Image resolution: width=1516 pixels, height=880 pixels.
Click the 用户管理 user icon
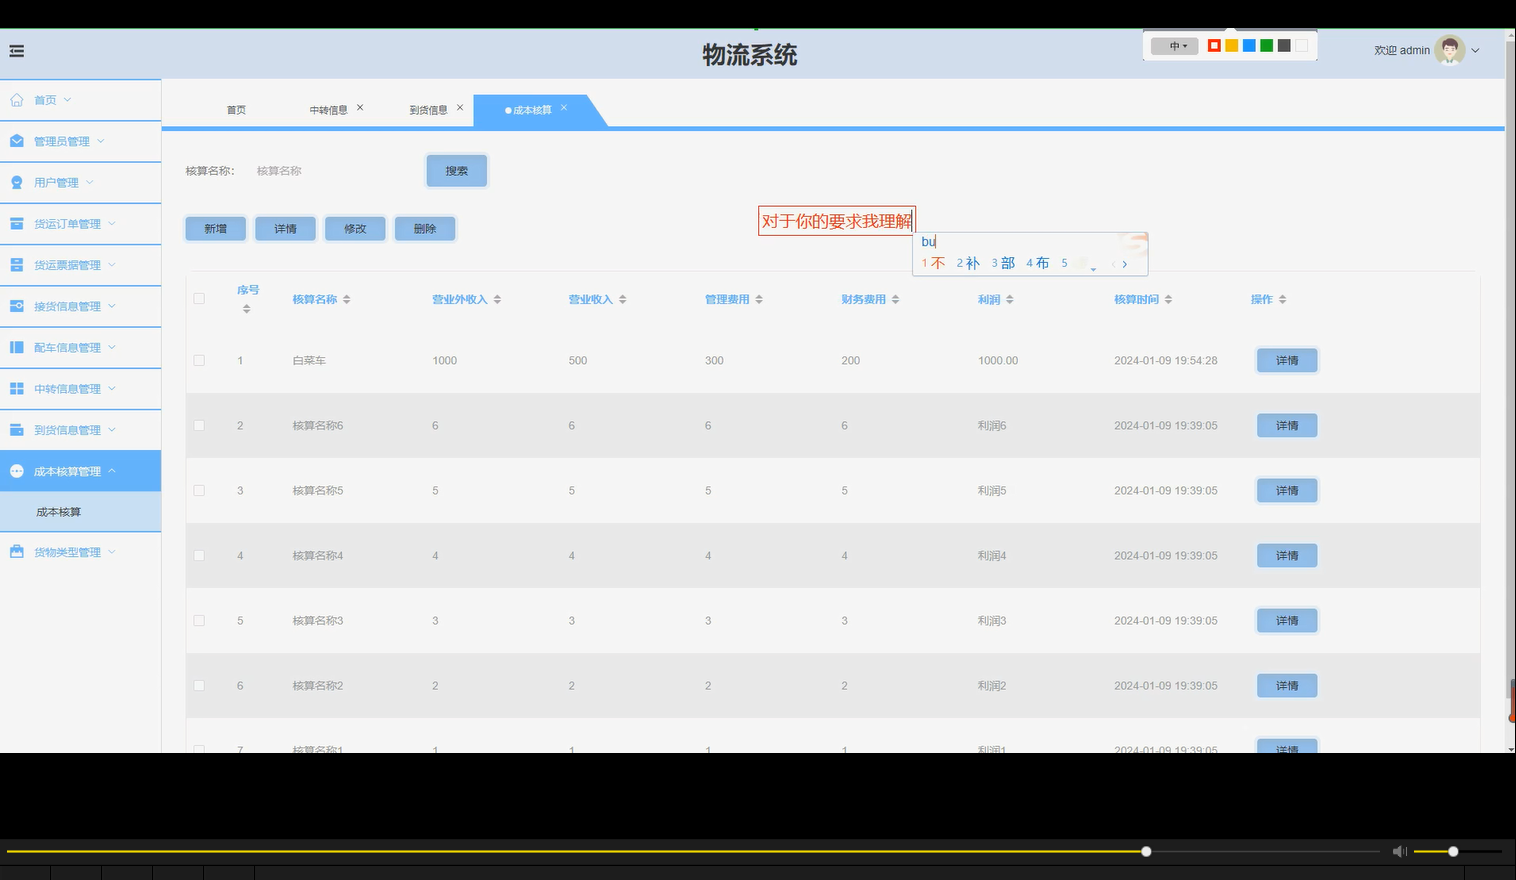click(16, 182)
